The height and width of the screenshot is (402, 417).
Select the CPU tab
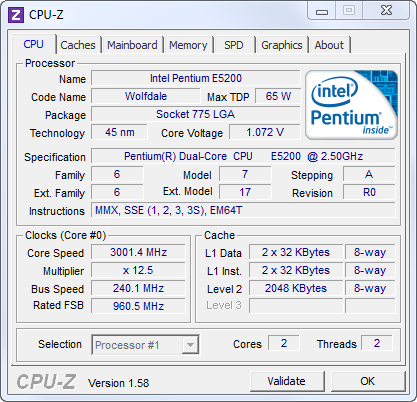point(34,44)
